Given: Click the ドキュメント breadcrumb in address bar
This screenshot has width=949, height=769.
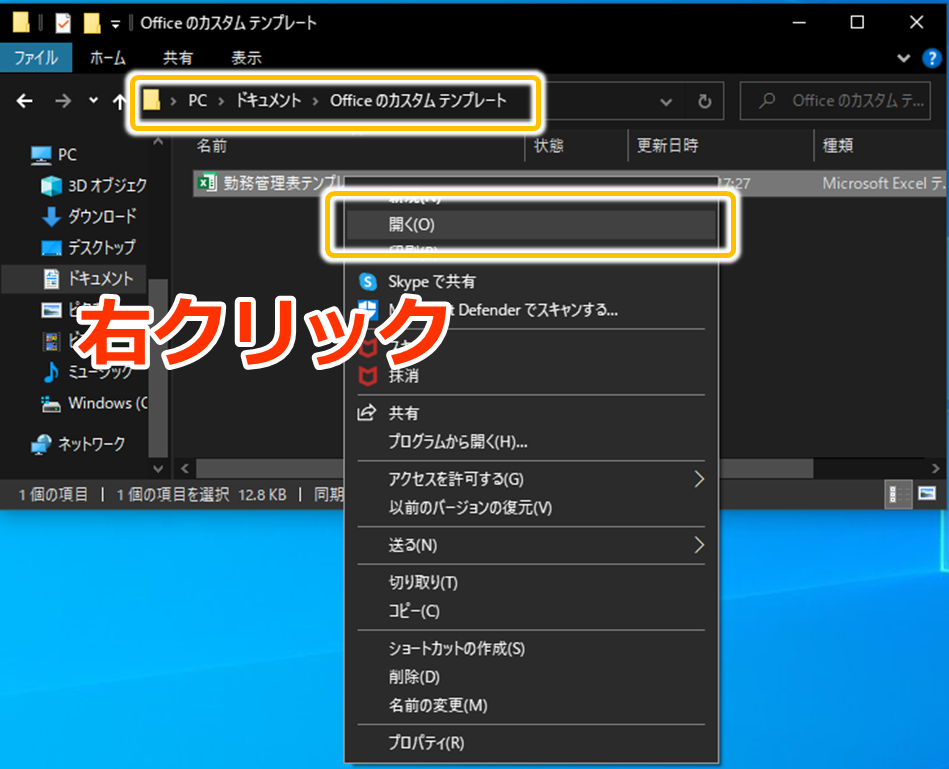Looking at the screenshot, I should (x=268, y=100).
